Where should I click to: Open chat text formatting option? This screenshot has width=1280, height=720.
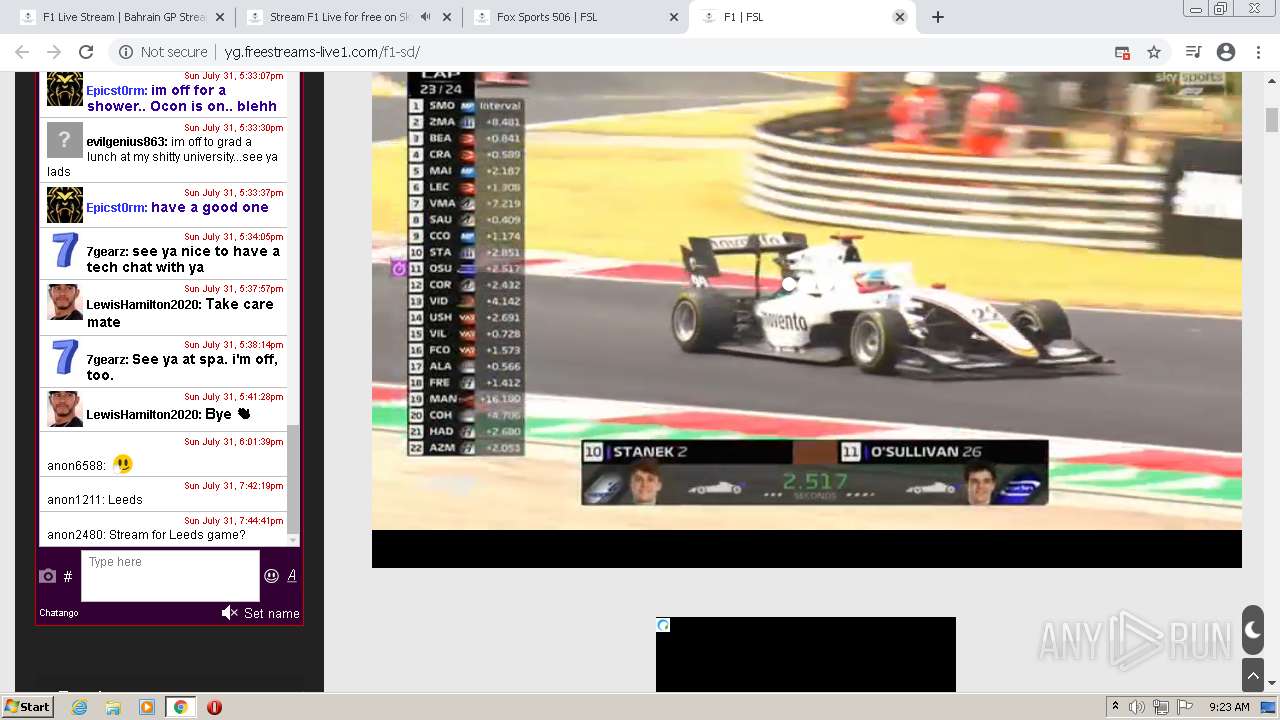pyautogui.click(x=292, y=576)
